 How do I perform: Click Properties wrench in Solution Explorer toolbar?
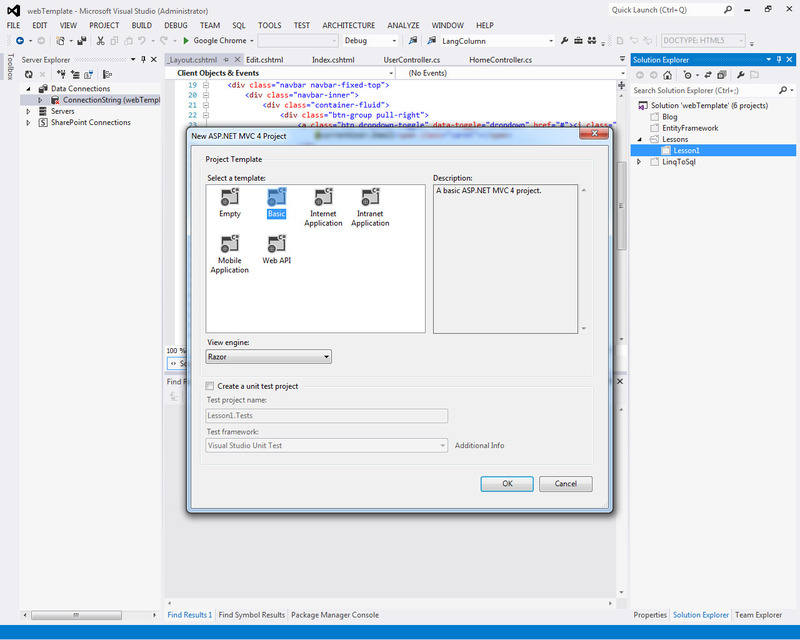pos(740,75)
